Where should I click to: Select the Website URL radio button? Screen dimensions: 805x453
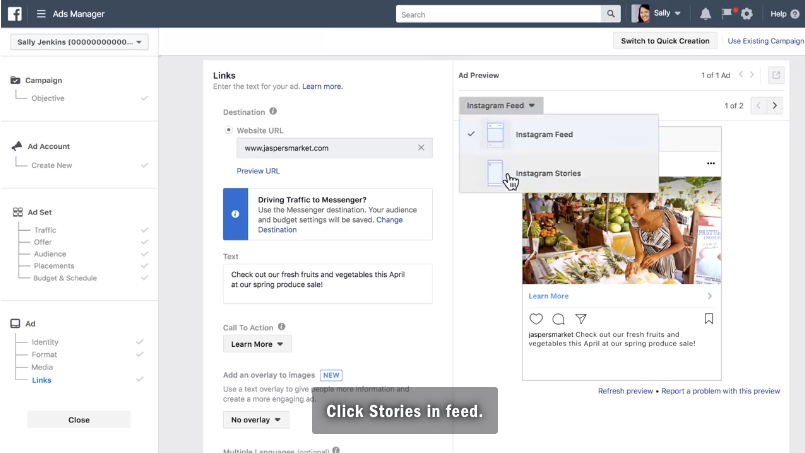click(228, 130)
